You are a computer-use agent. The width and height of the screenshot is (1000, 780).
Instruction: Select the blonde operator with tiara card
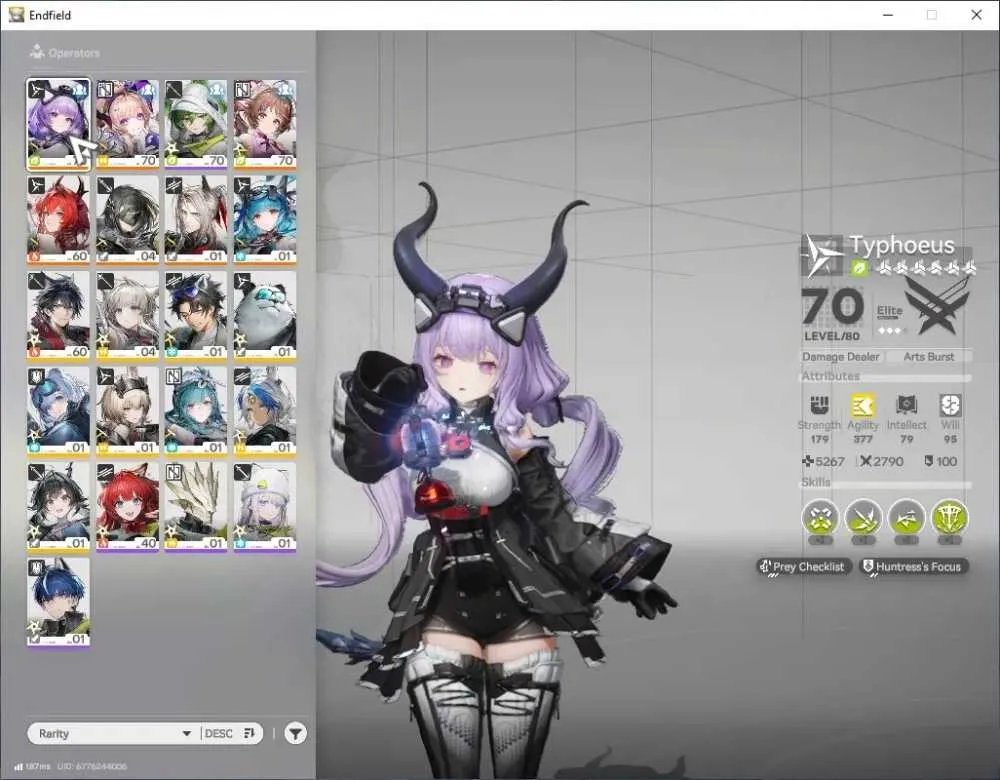(127, 411)
